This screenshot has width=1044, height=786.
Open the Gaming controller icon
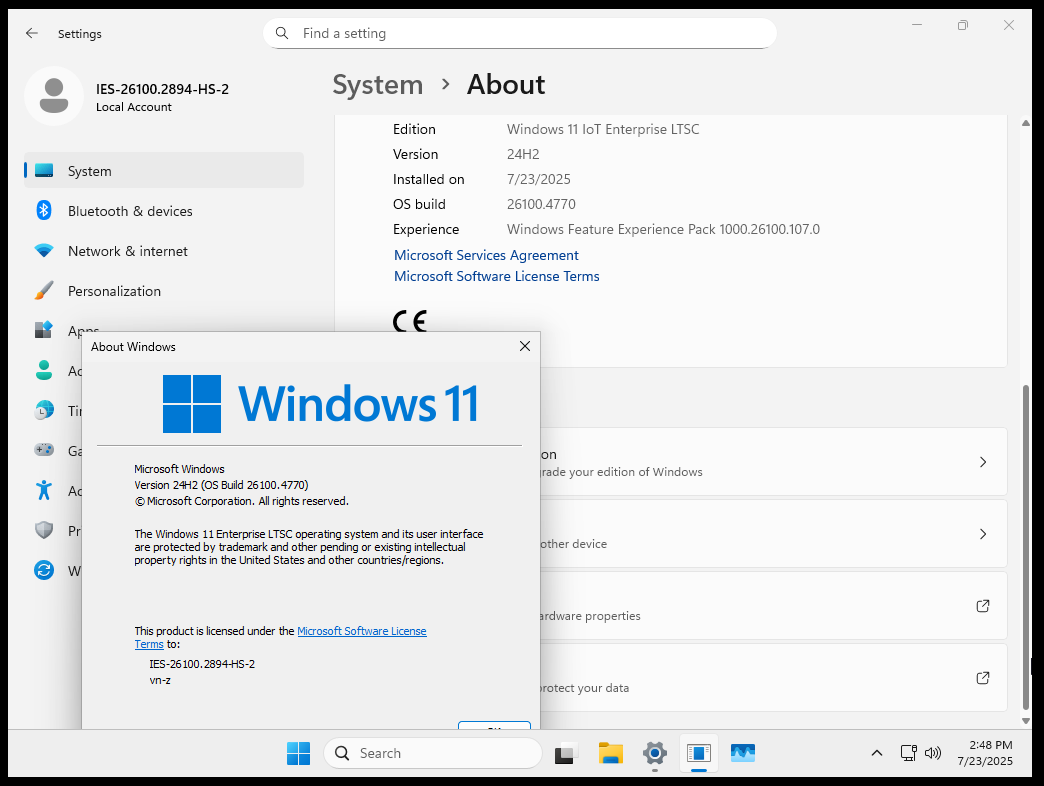tap(44, 450)
